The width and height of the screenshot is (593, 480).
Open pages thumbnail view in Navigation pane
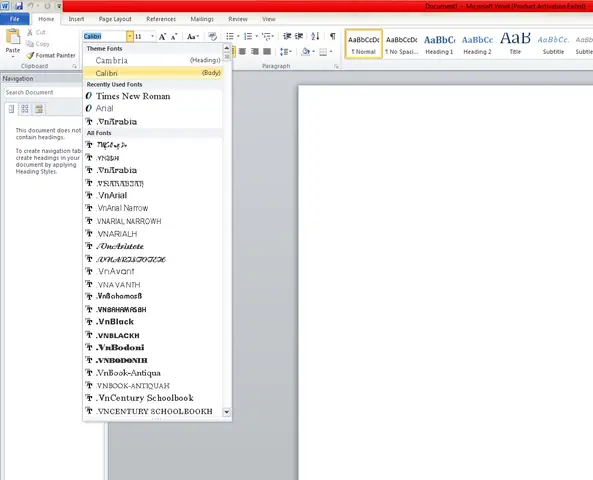(x=25, y=109)
